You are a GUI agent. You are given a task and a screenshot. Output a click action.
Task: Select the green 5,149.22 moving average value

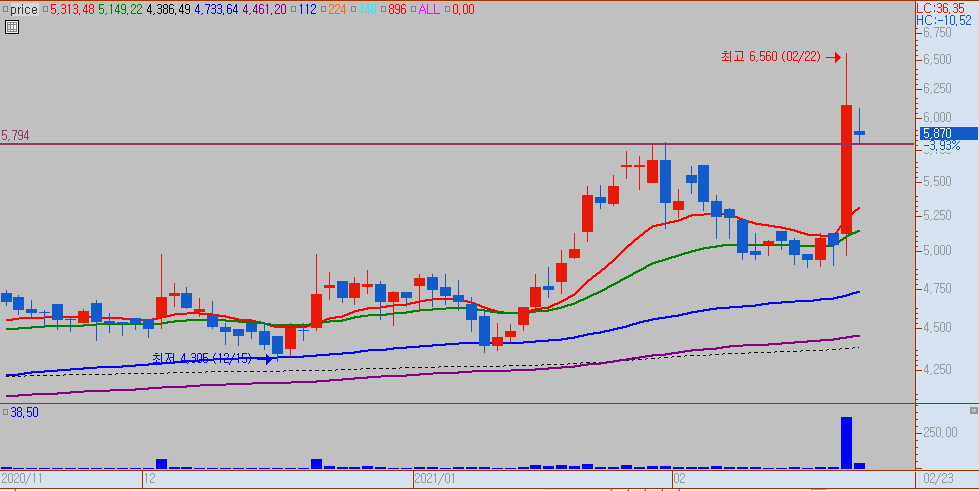121,9
